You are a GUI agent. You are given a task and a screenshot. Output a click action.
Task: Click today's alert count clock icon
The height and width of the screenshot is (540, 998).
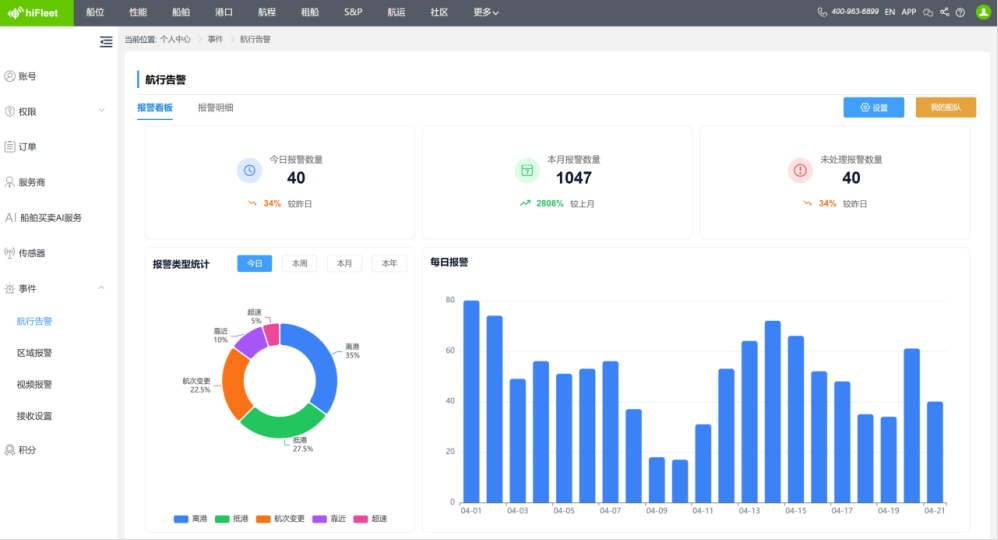[249, 171]
